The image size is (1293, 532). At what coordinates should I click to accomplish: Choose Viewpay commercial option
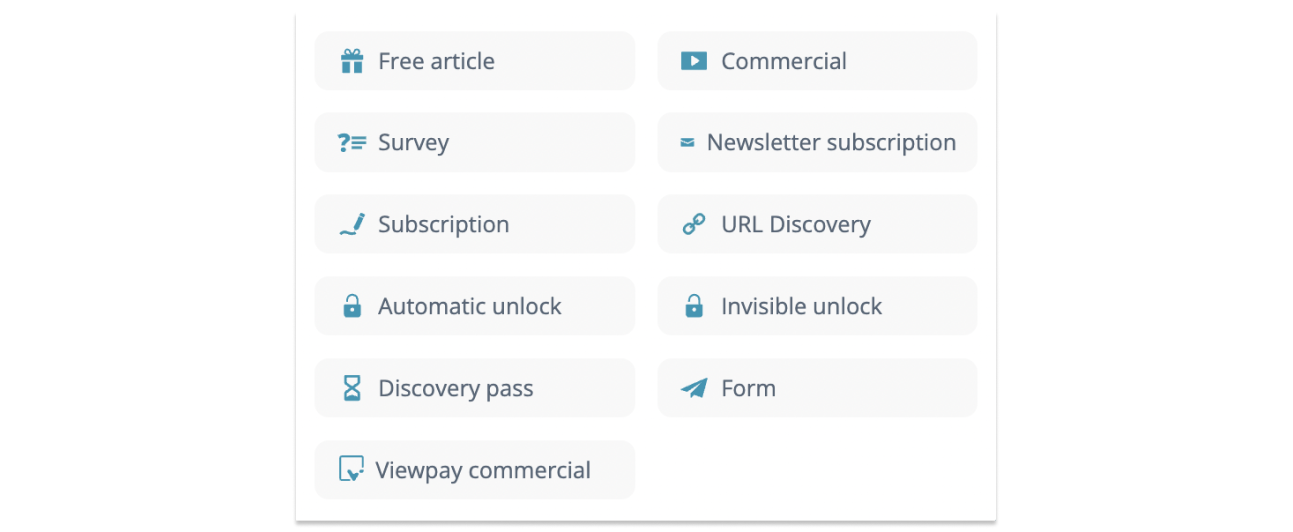tap(475, 470)
